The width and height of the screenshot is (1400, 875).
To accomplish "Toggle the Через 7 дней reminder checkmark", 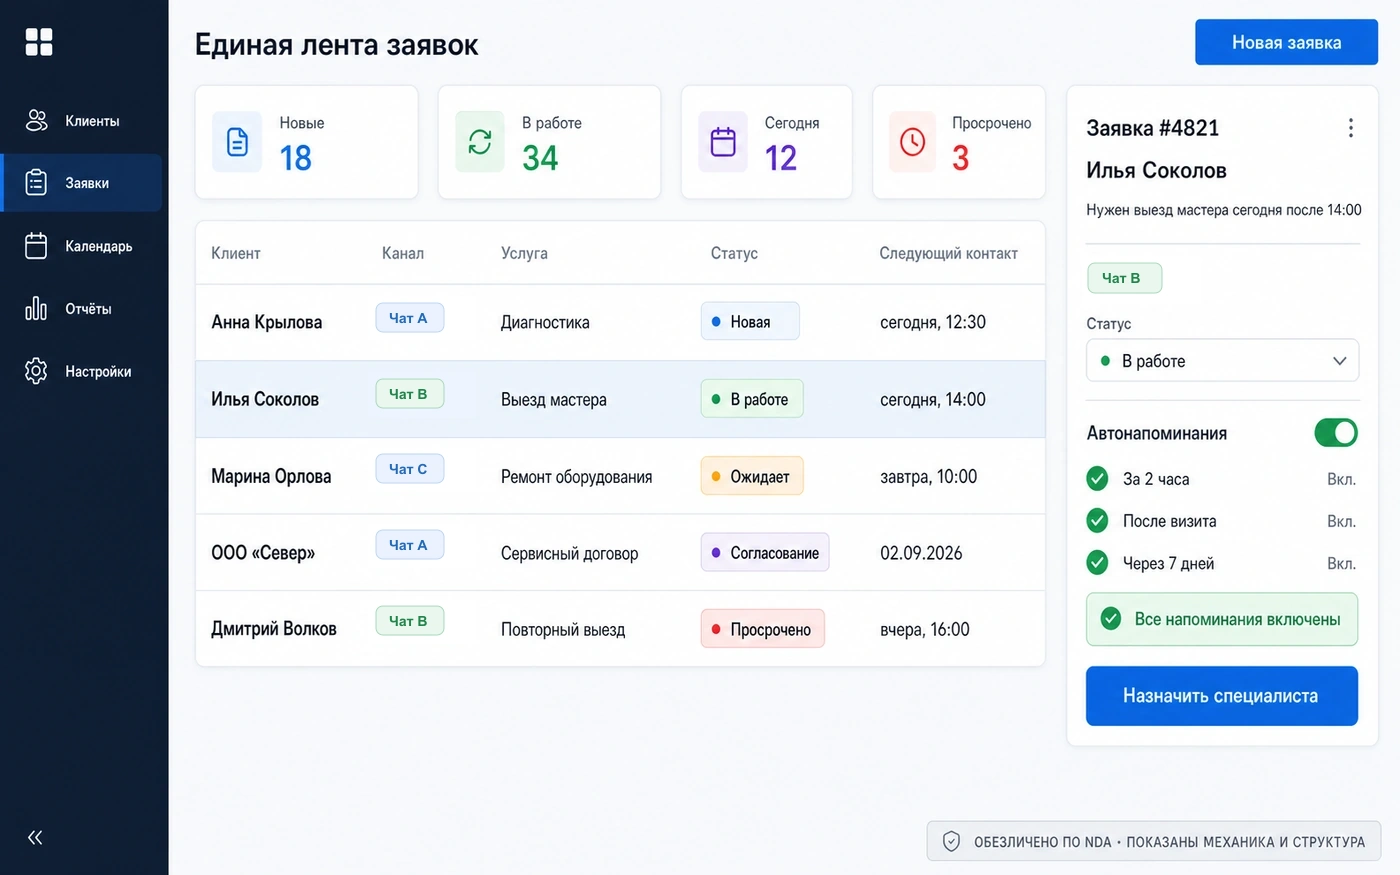I will (1098, 563).
